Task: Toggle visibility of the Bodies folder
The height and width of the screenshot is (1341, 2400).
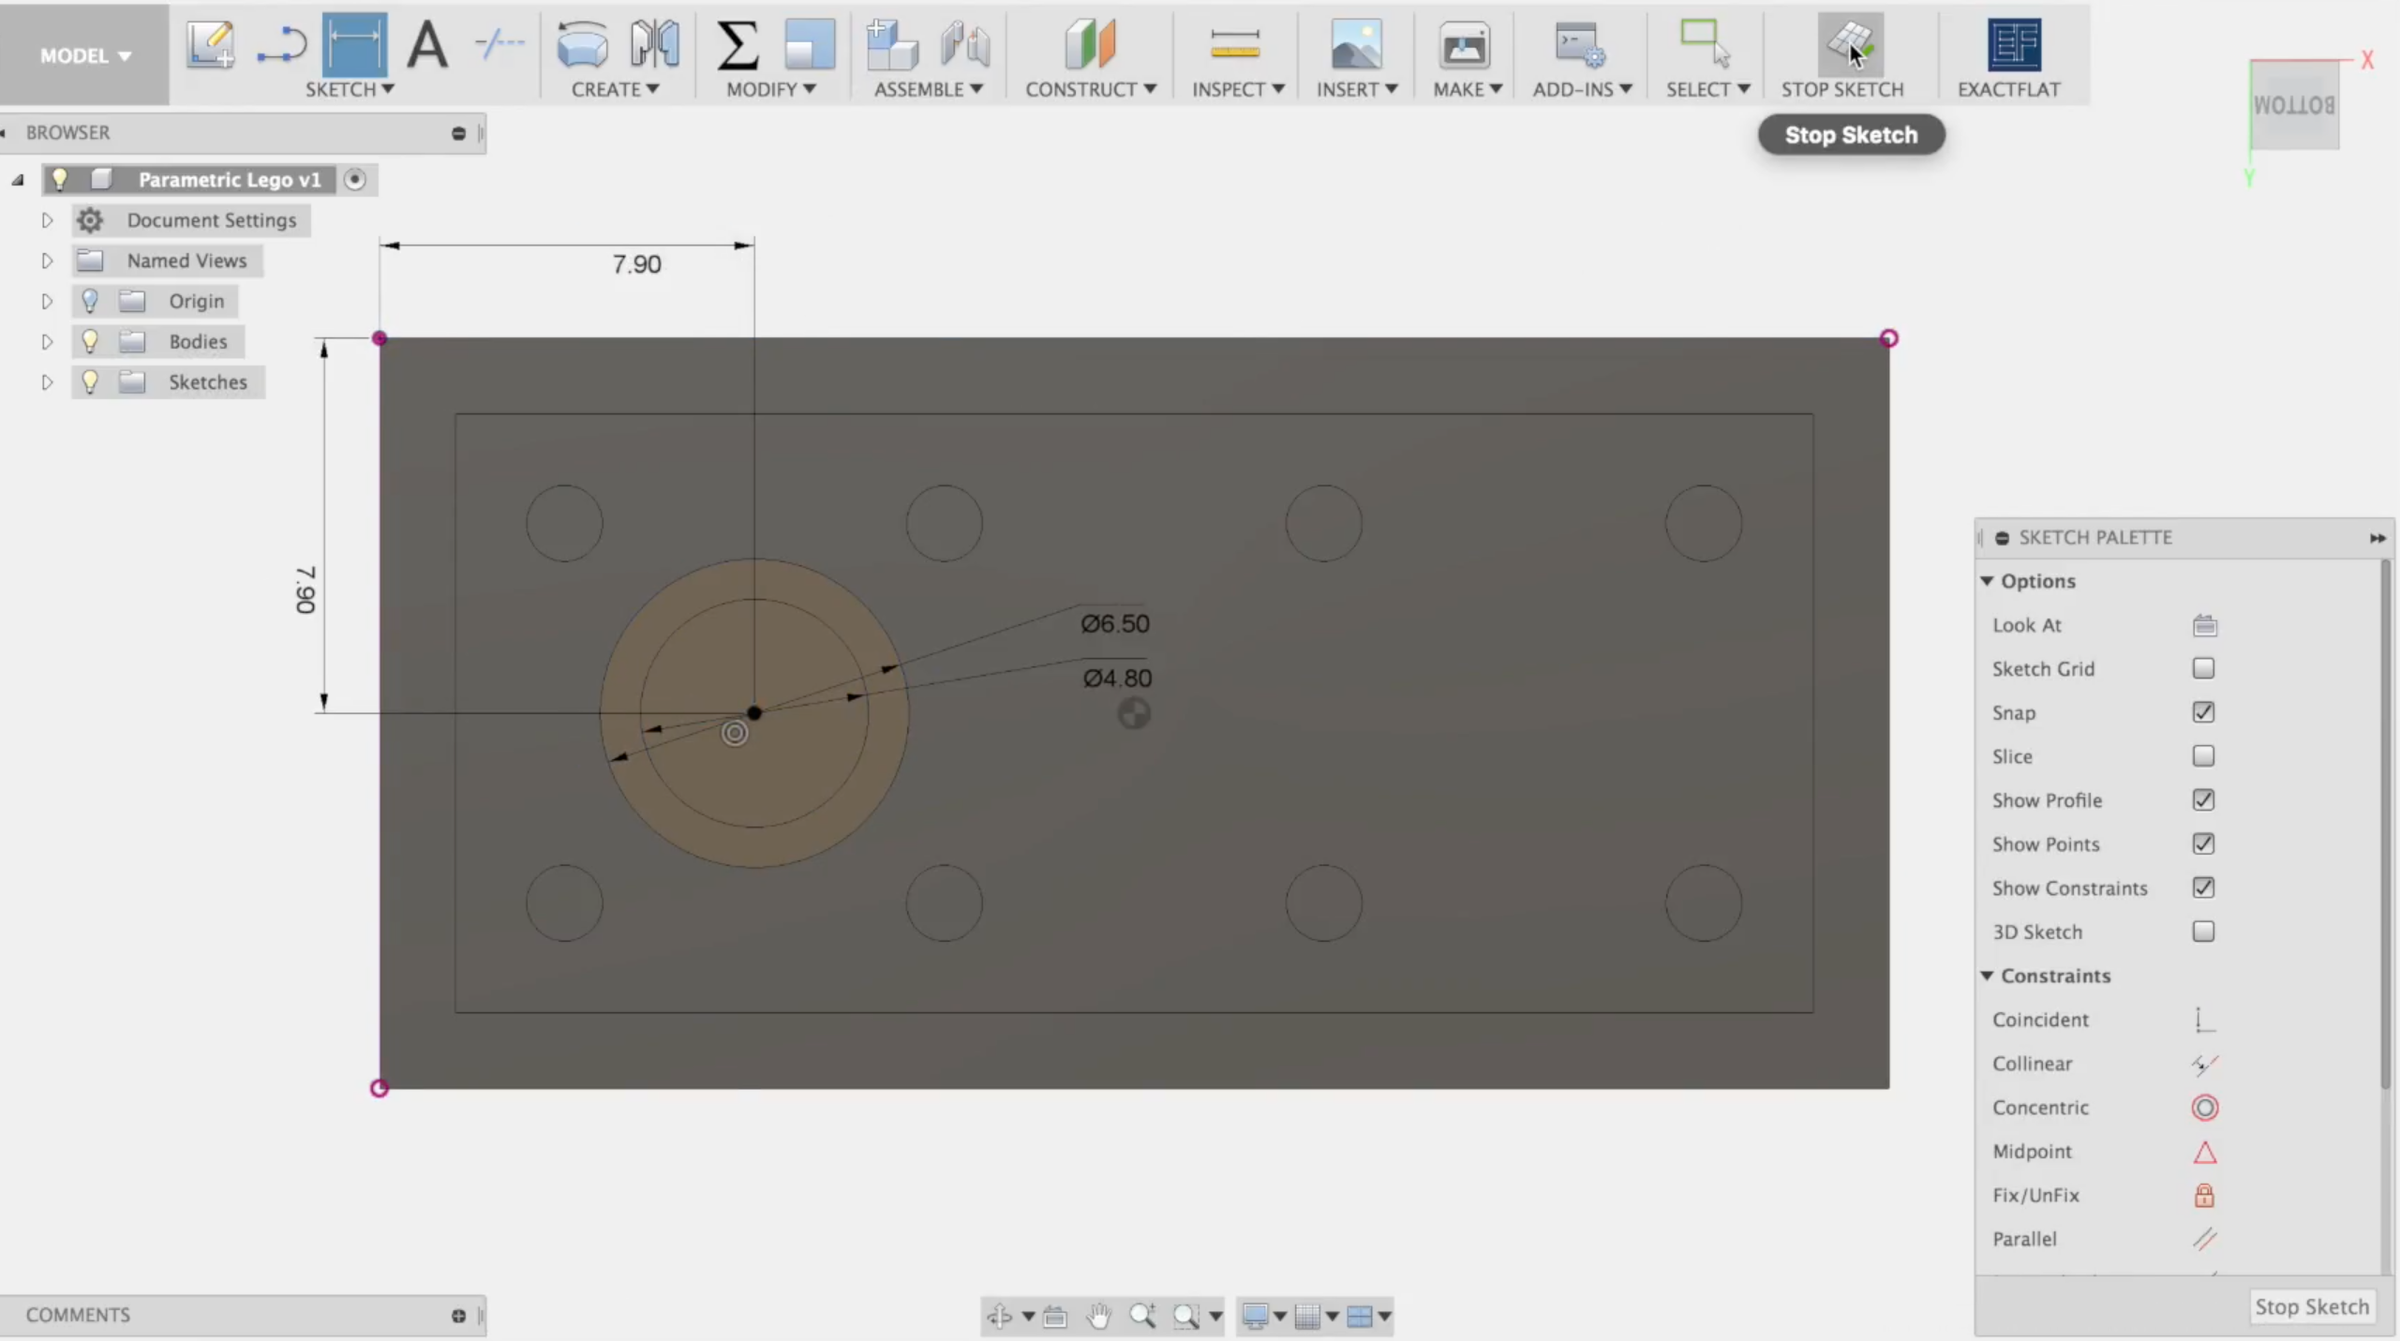Action: (90, 341)
